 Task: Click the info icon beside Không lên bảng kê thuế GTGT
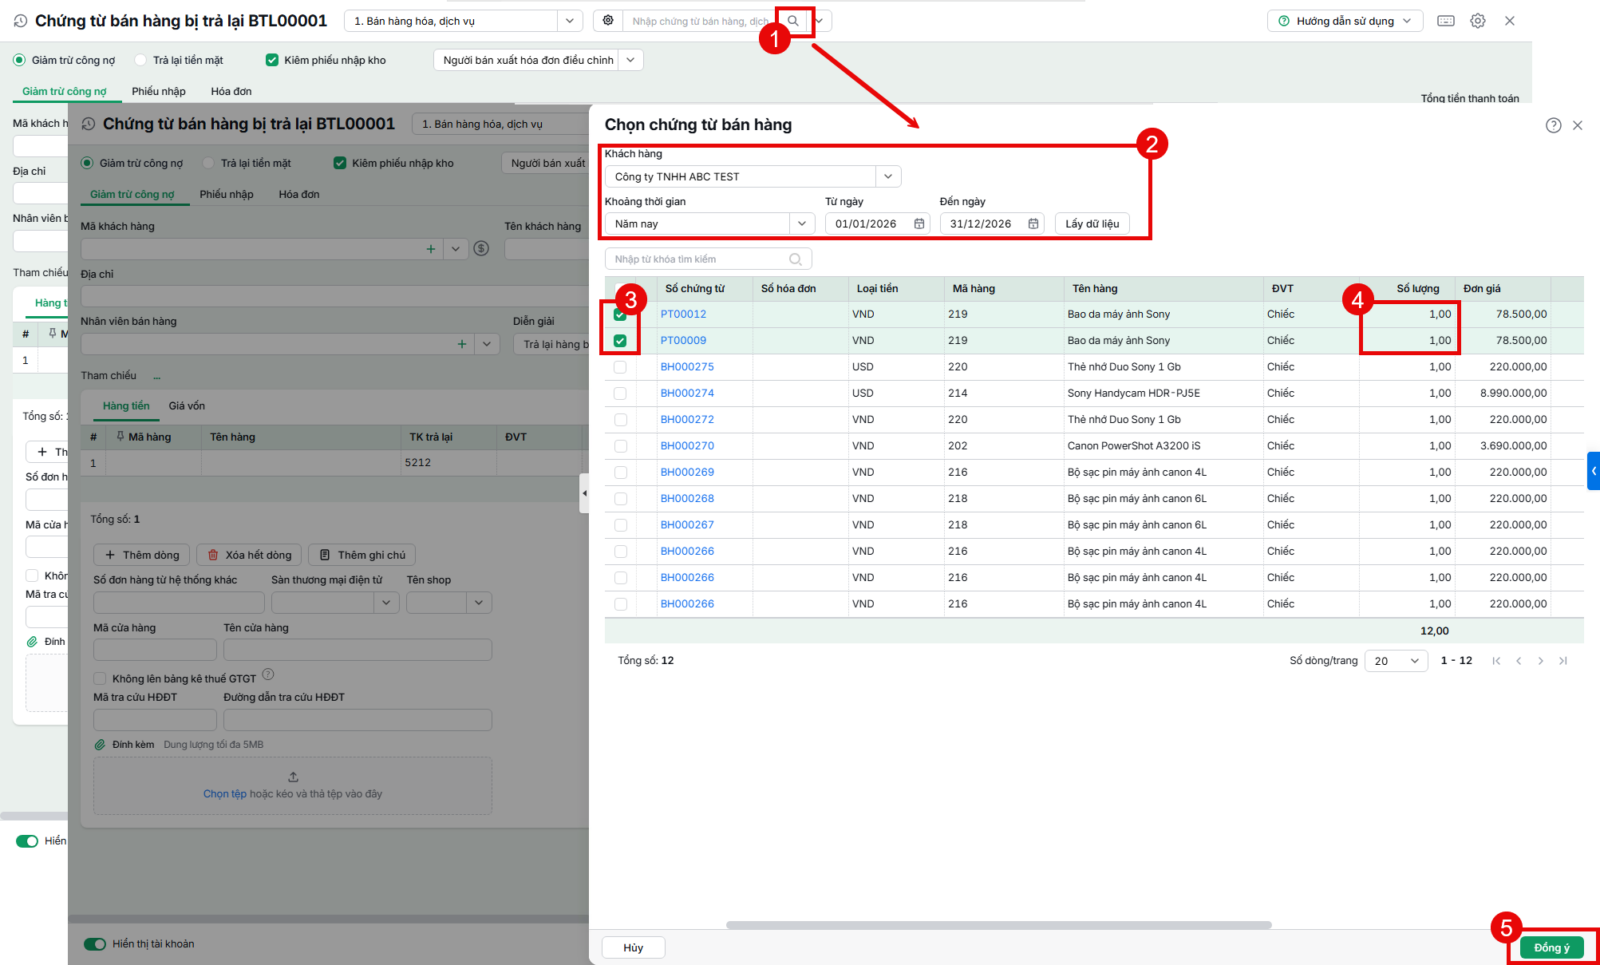(268, 675)
